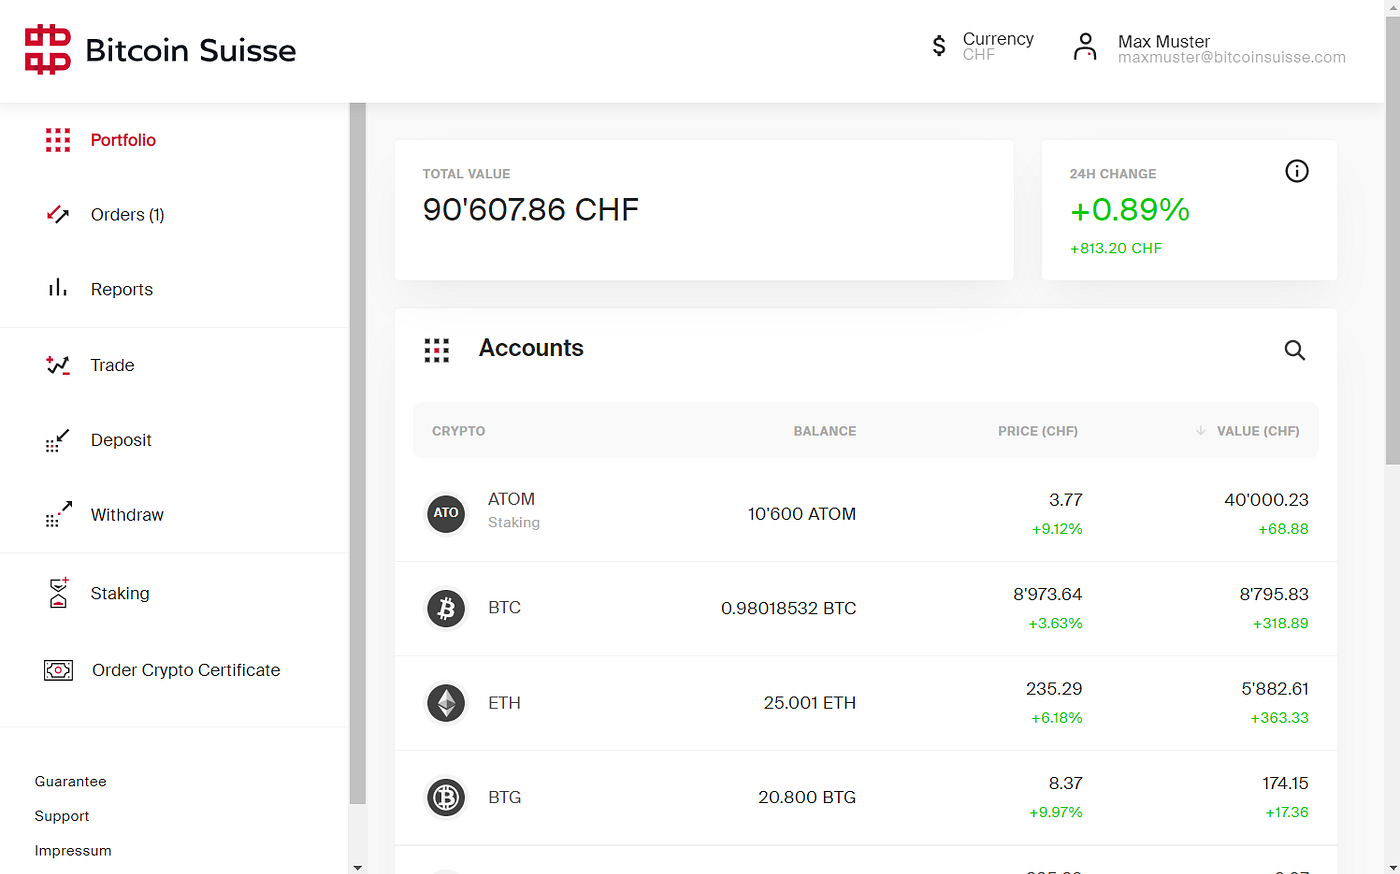The image size is (1400, 874).
Task: Open the Trade page
Action: (x=112, y=365)
